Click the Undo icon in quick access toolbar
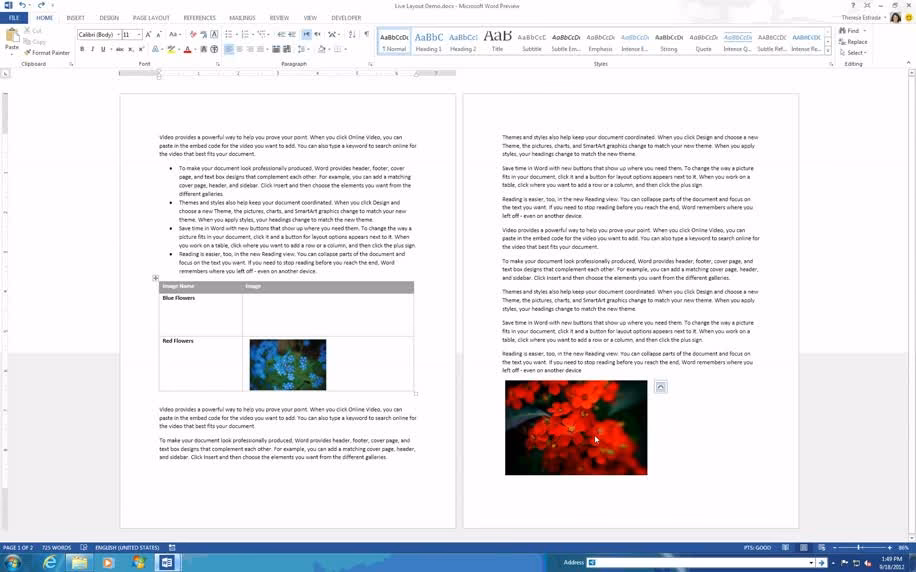Image resolution: width=916 pixels, height=572 pixels. 22,5
